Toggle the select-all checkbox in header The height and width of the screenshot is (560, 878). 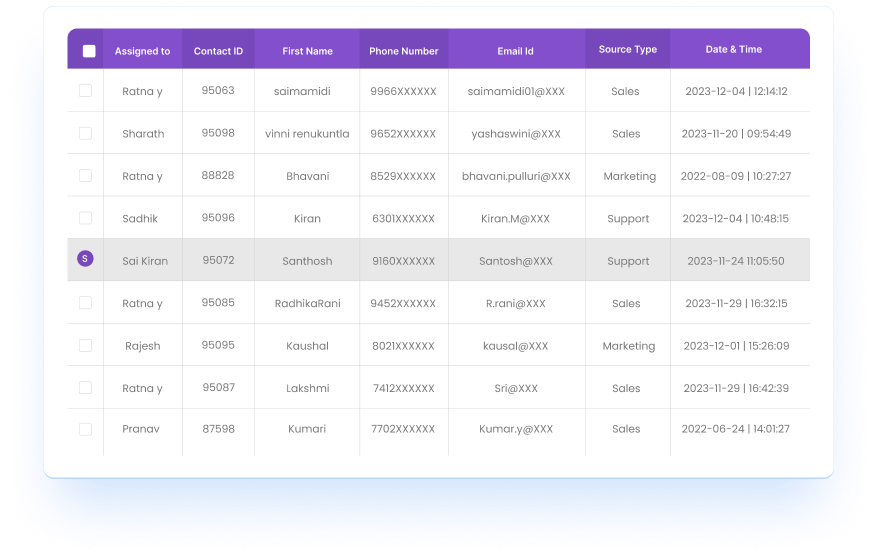click(x=89, y=51)
